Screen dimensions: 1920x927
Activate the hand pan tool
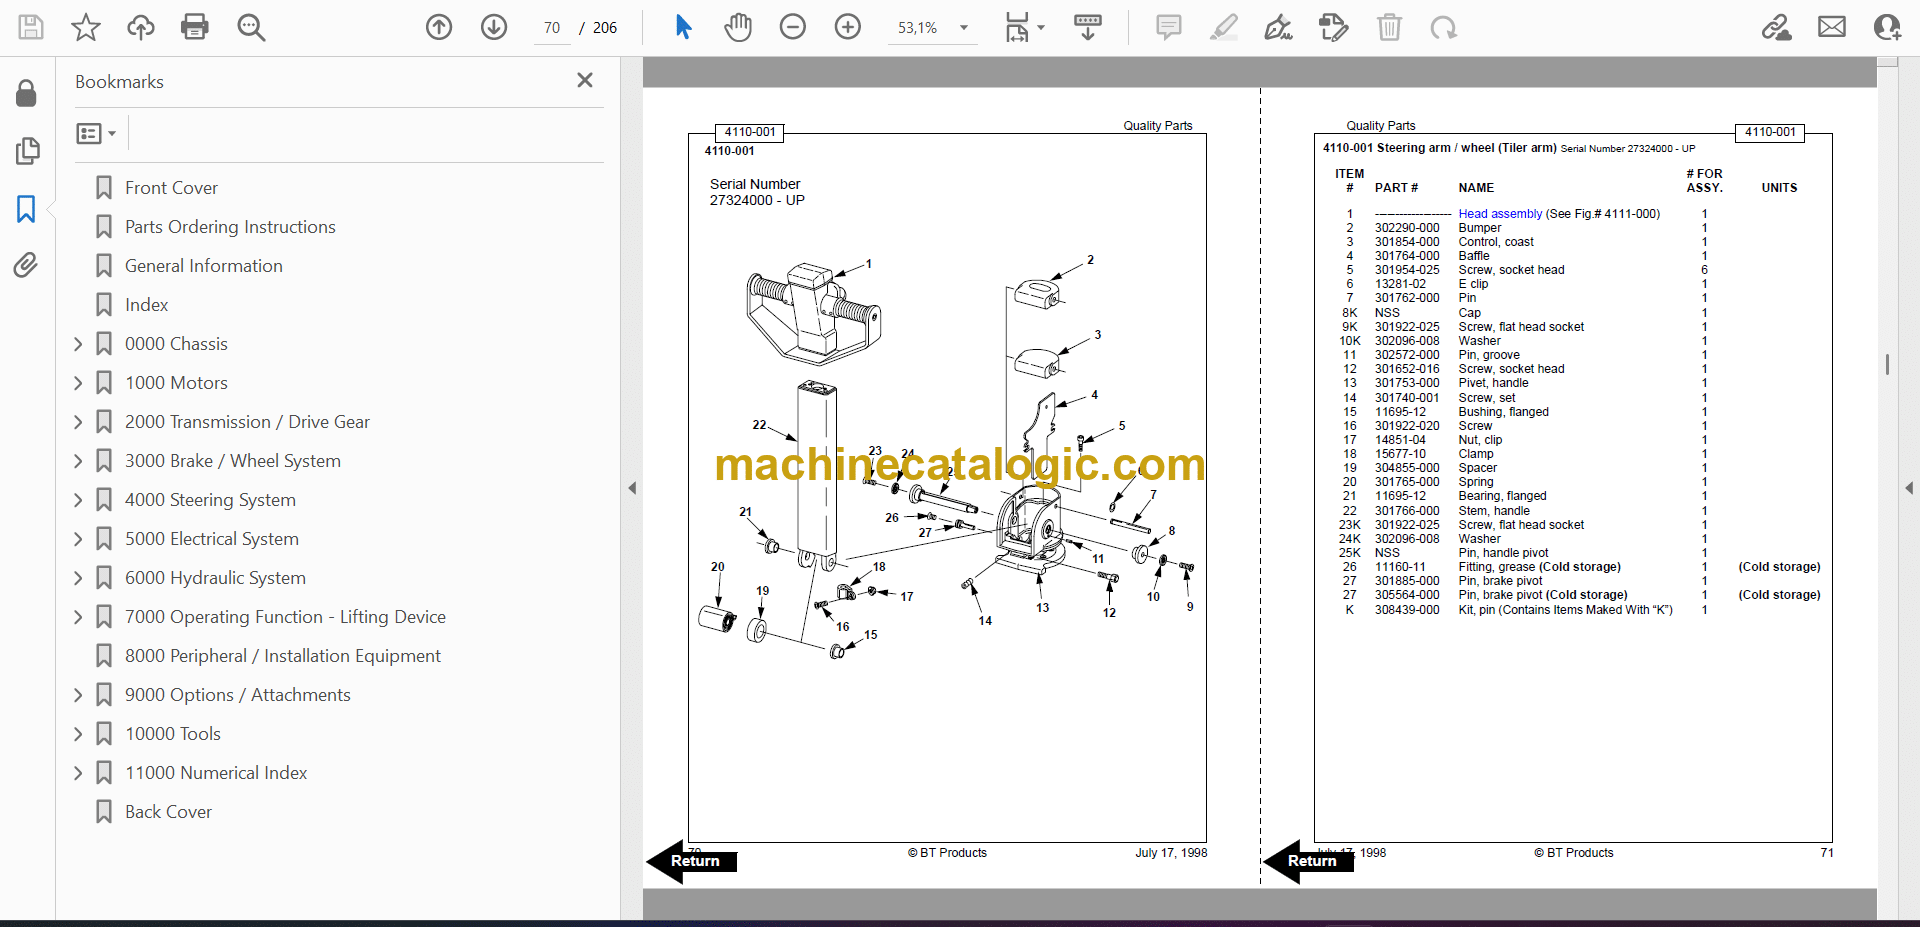pos(738,27)
